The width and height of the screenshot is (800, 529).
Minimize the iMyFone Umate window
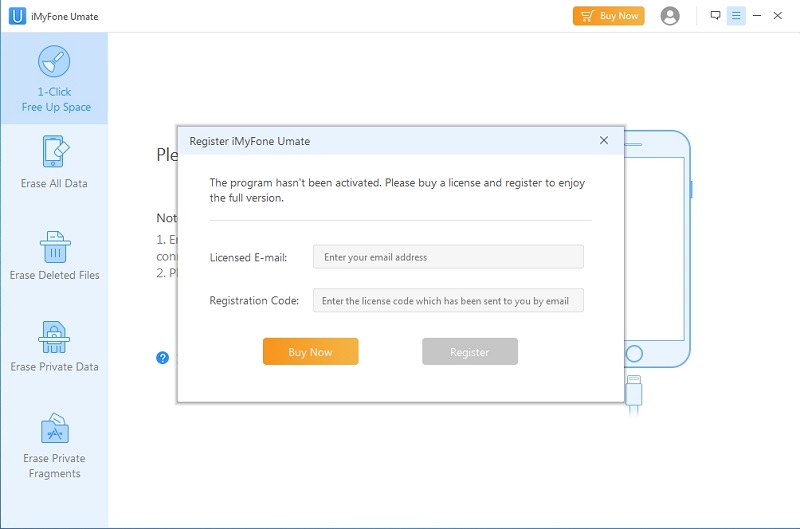tap(757, 16)
